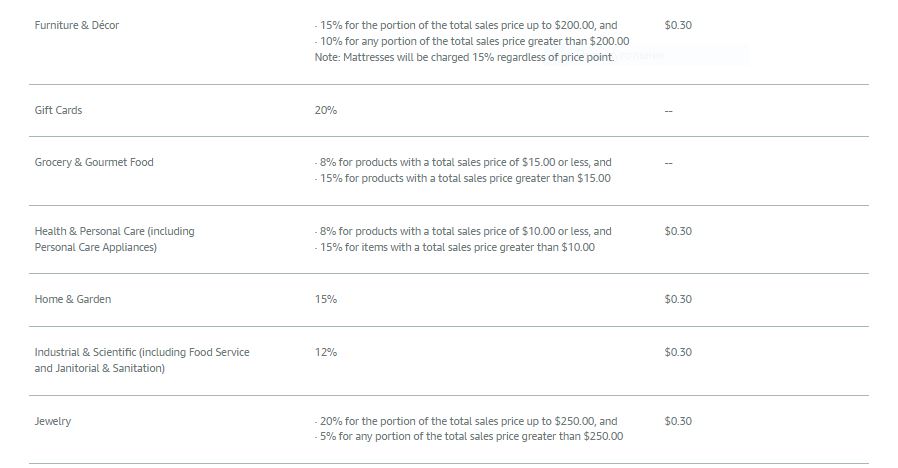Click the Health & Personal Care category text
This screenshot has height=468, width=898.
[115, 239]
